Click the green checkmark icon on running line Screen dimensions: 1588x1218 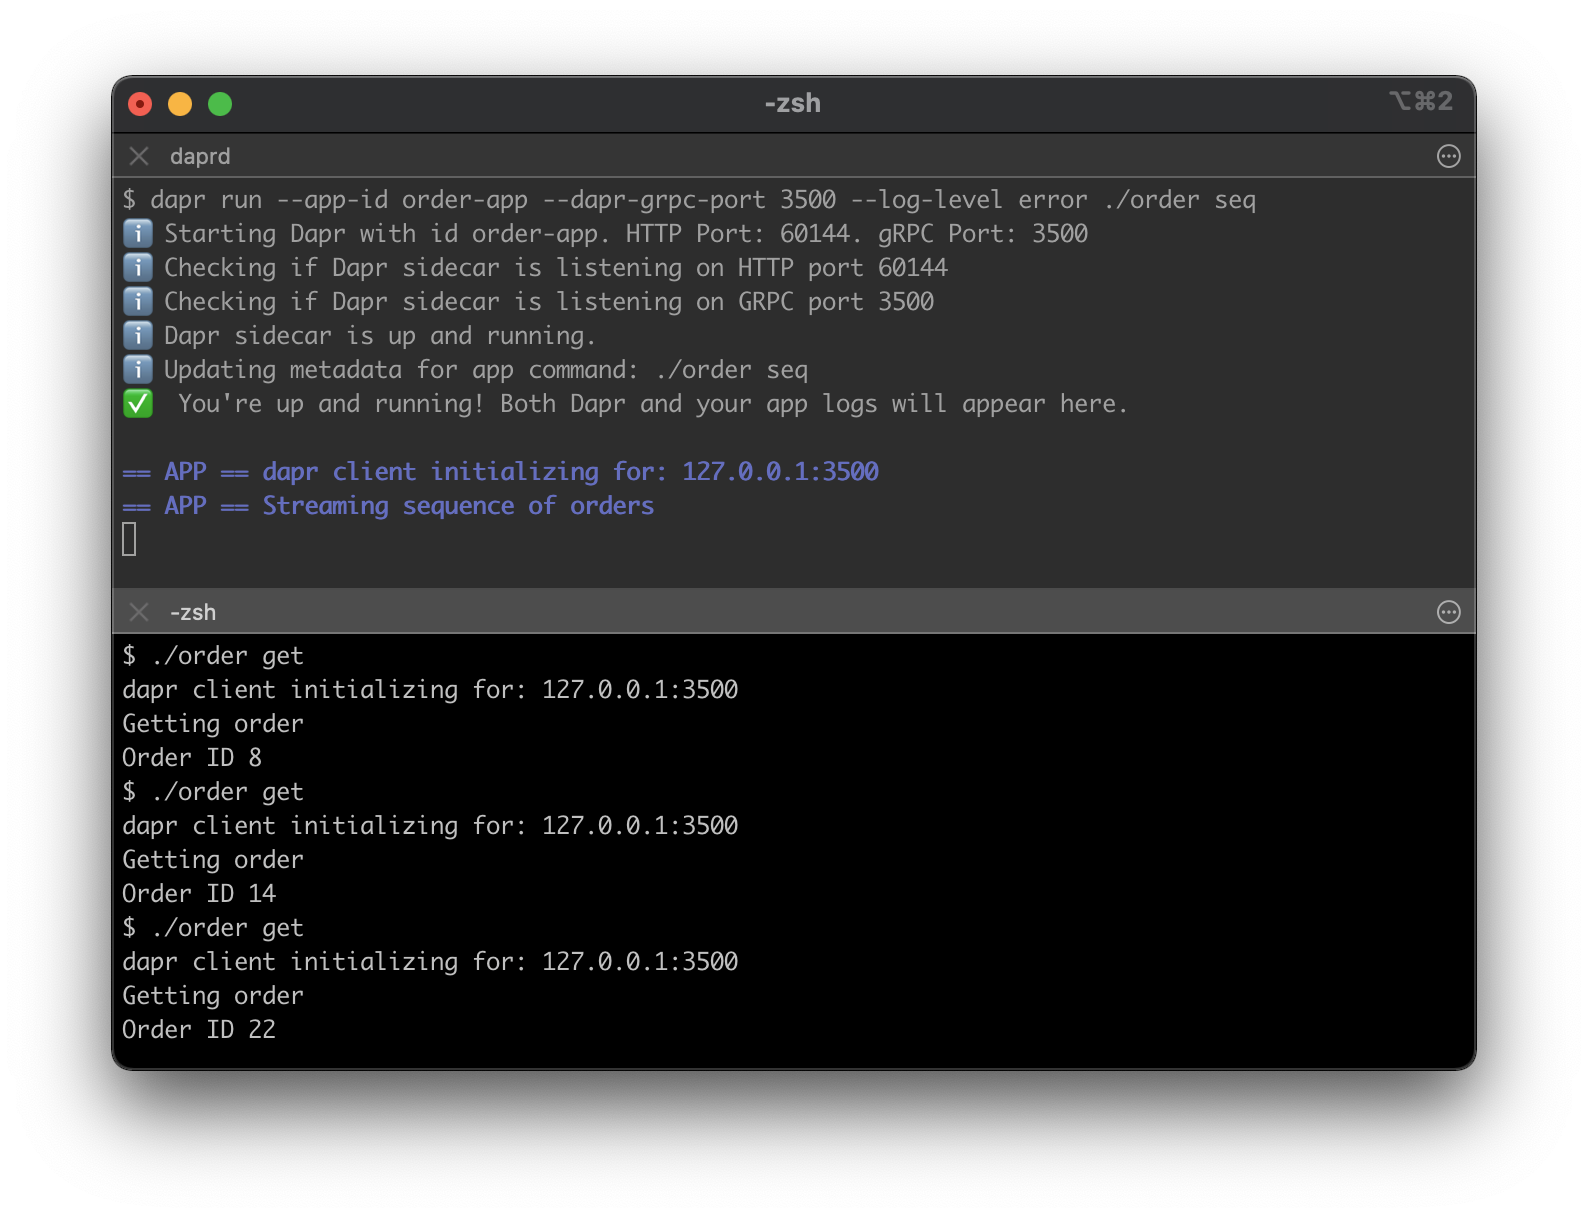pyautogui.click(x=138, y=404)
